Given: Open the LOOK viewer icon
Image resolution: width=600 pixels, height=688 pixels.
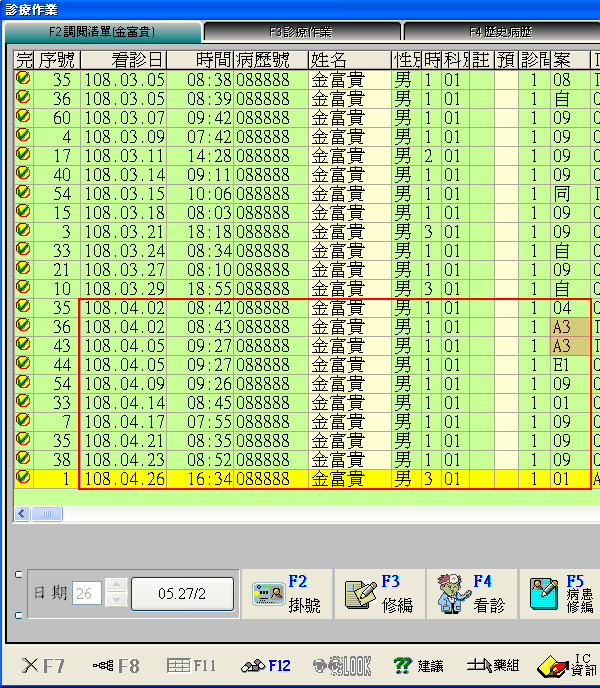Looking at the screenshot, I should pyautogui.click(x=342, y=665).
